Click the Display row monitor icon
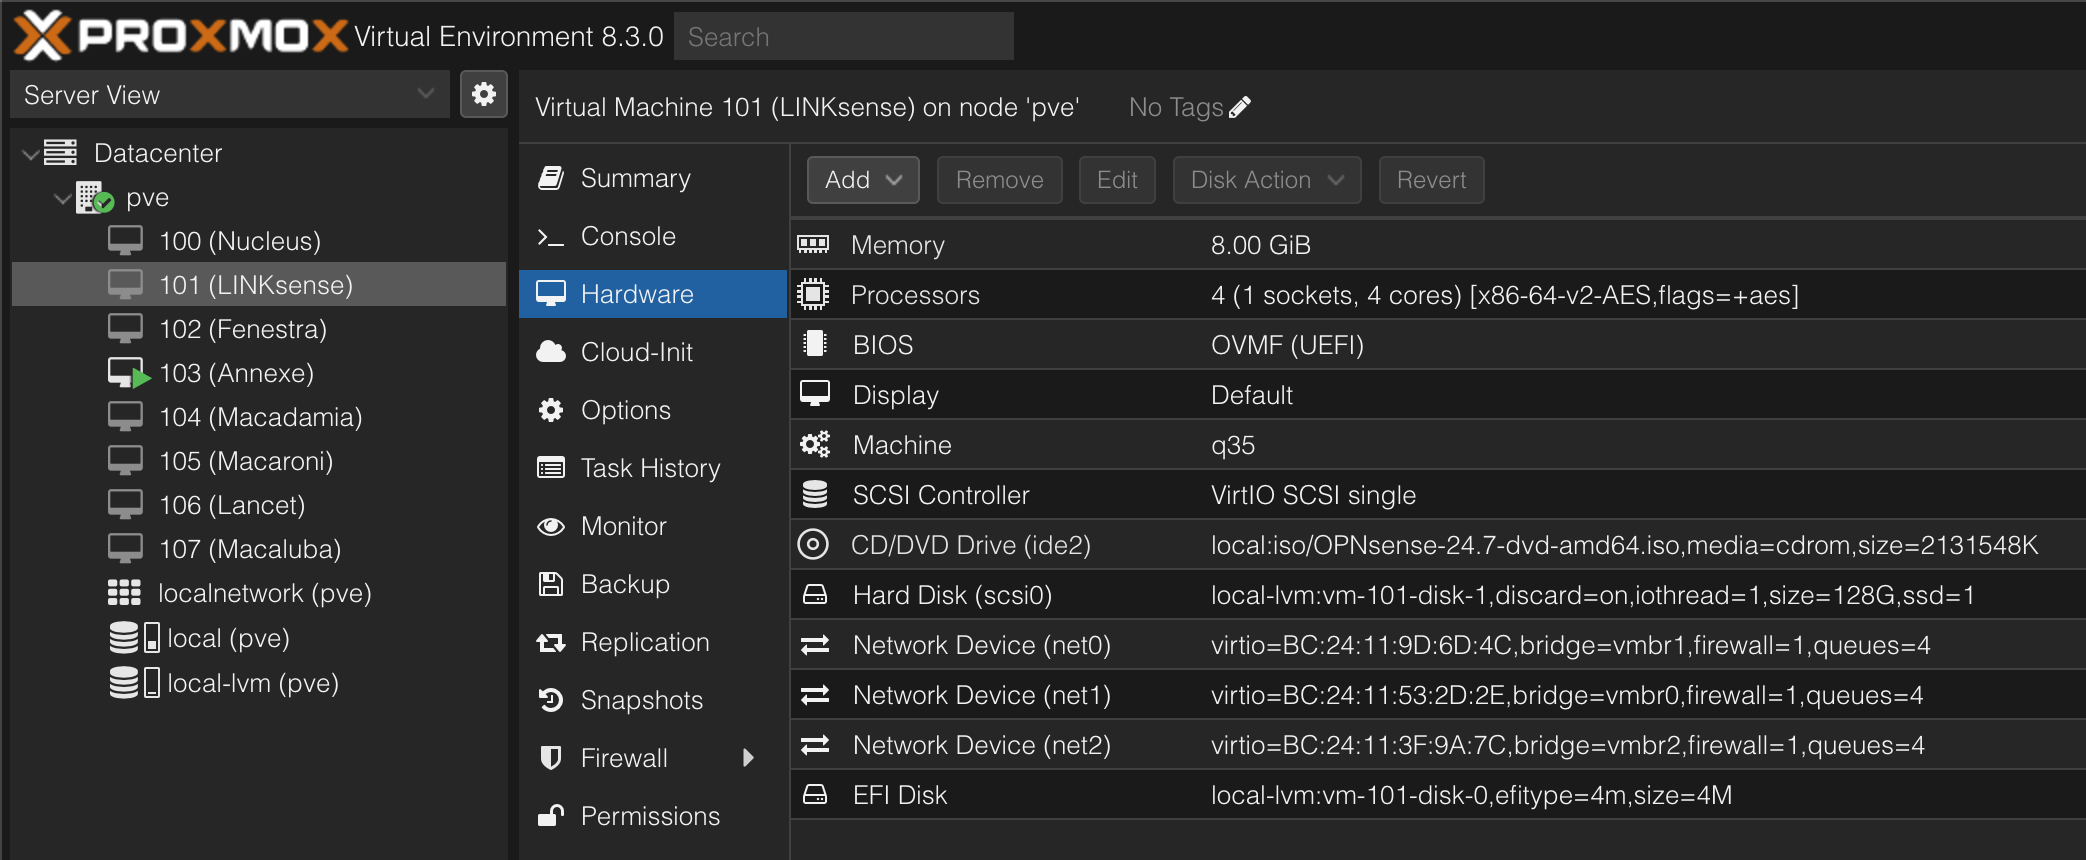This screenshot has height=860, width=2086. (x=815, y=394)
